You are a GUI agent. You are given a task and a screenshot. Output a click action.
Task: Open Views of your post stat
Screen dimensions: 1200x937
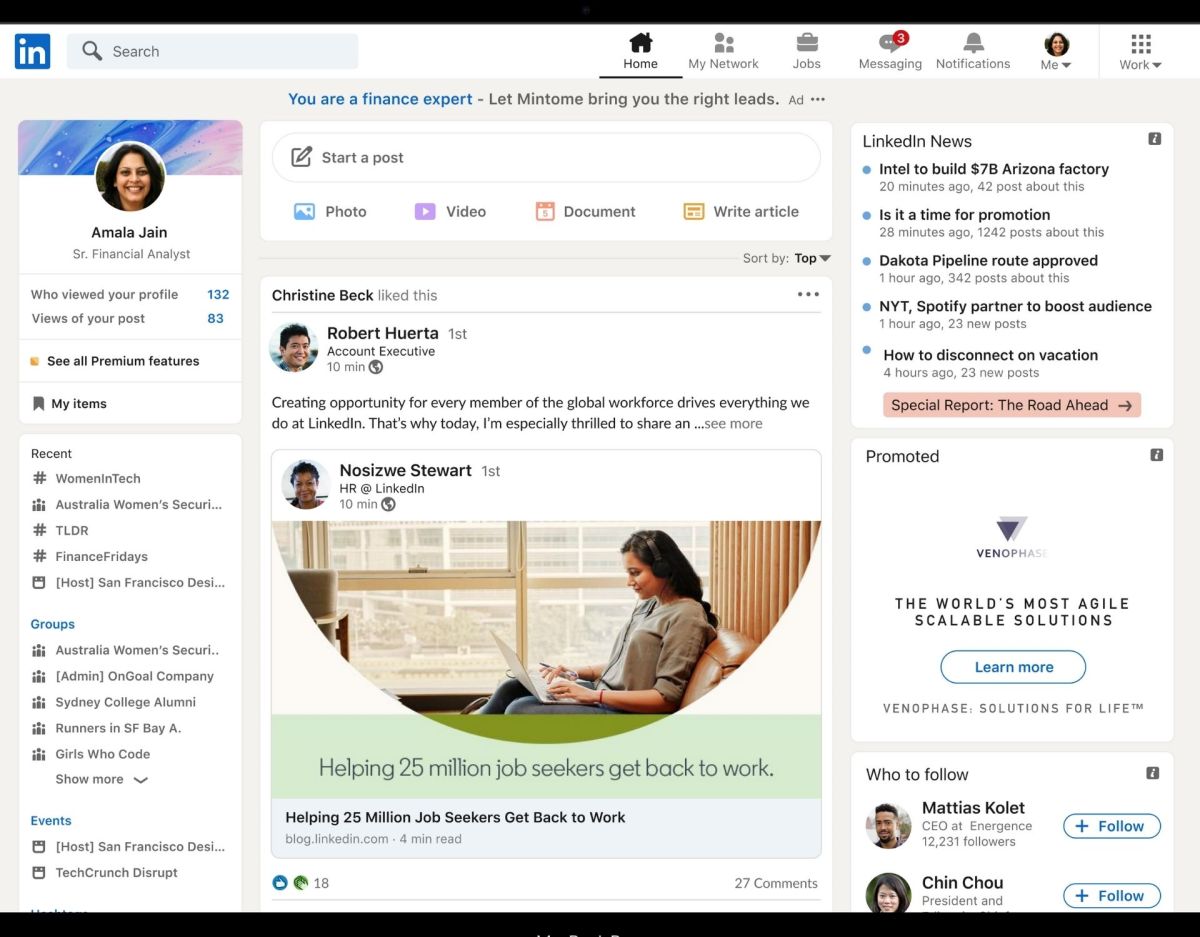(x=130, y=318)
